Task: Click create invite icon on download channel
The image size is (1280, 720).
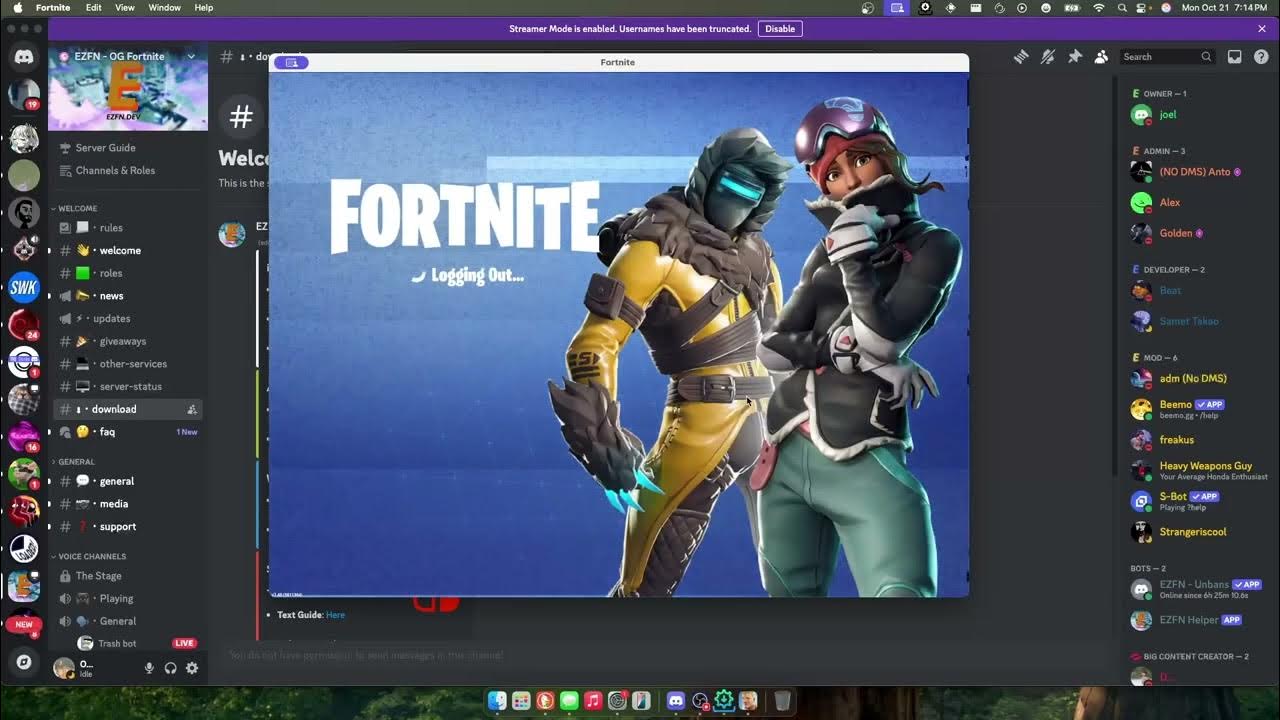Action: (x=192, y=409)
